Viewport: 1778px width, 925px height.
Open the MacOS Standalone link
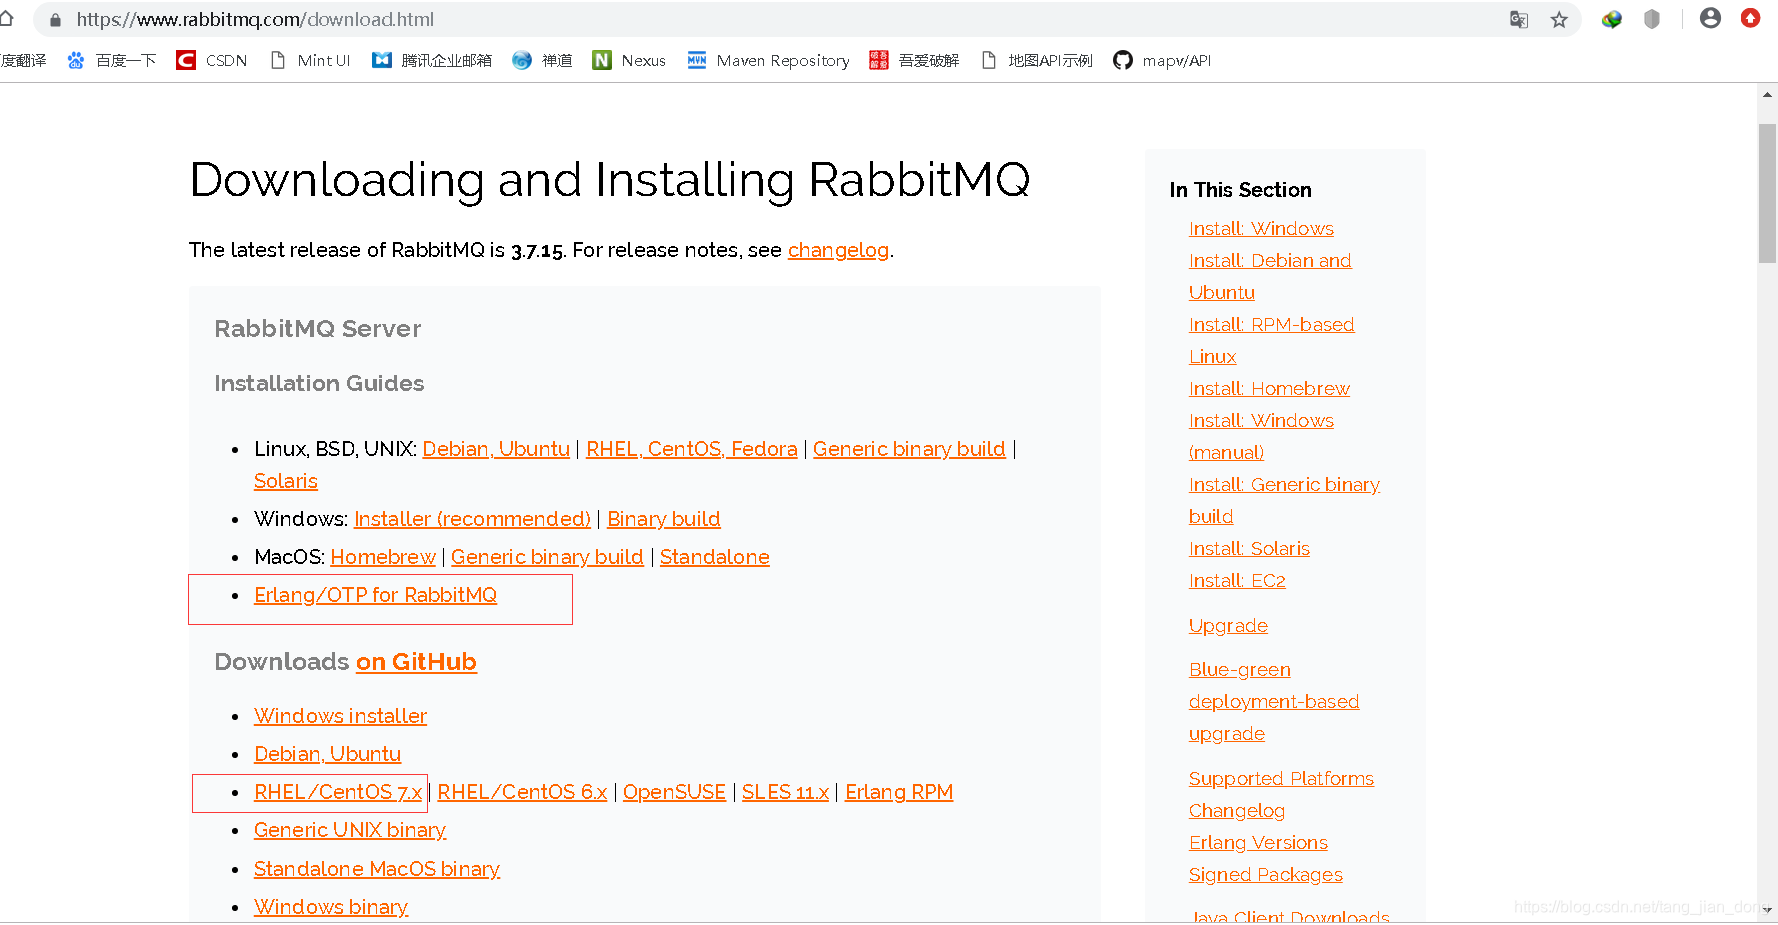tap(715, 557)
